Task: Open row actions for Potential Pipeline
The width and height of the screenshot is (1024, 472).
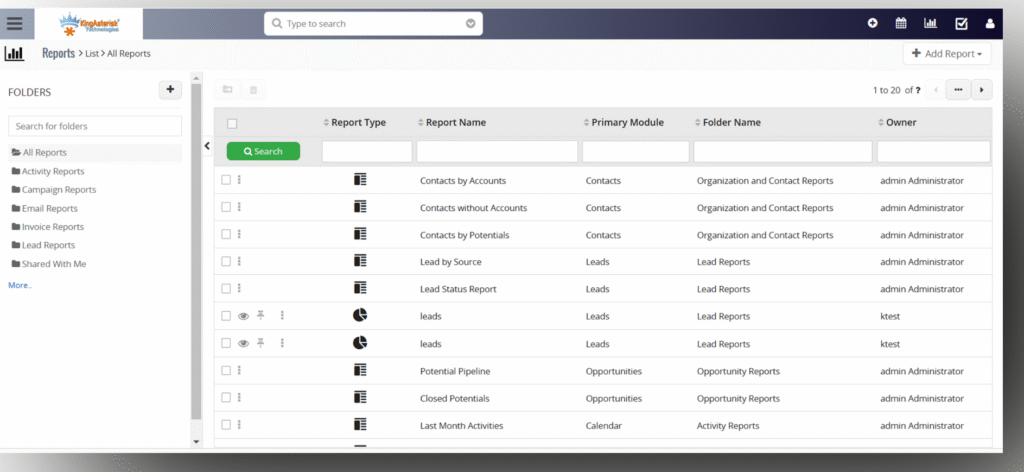Action: pos(239,370)
